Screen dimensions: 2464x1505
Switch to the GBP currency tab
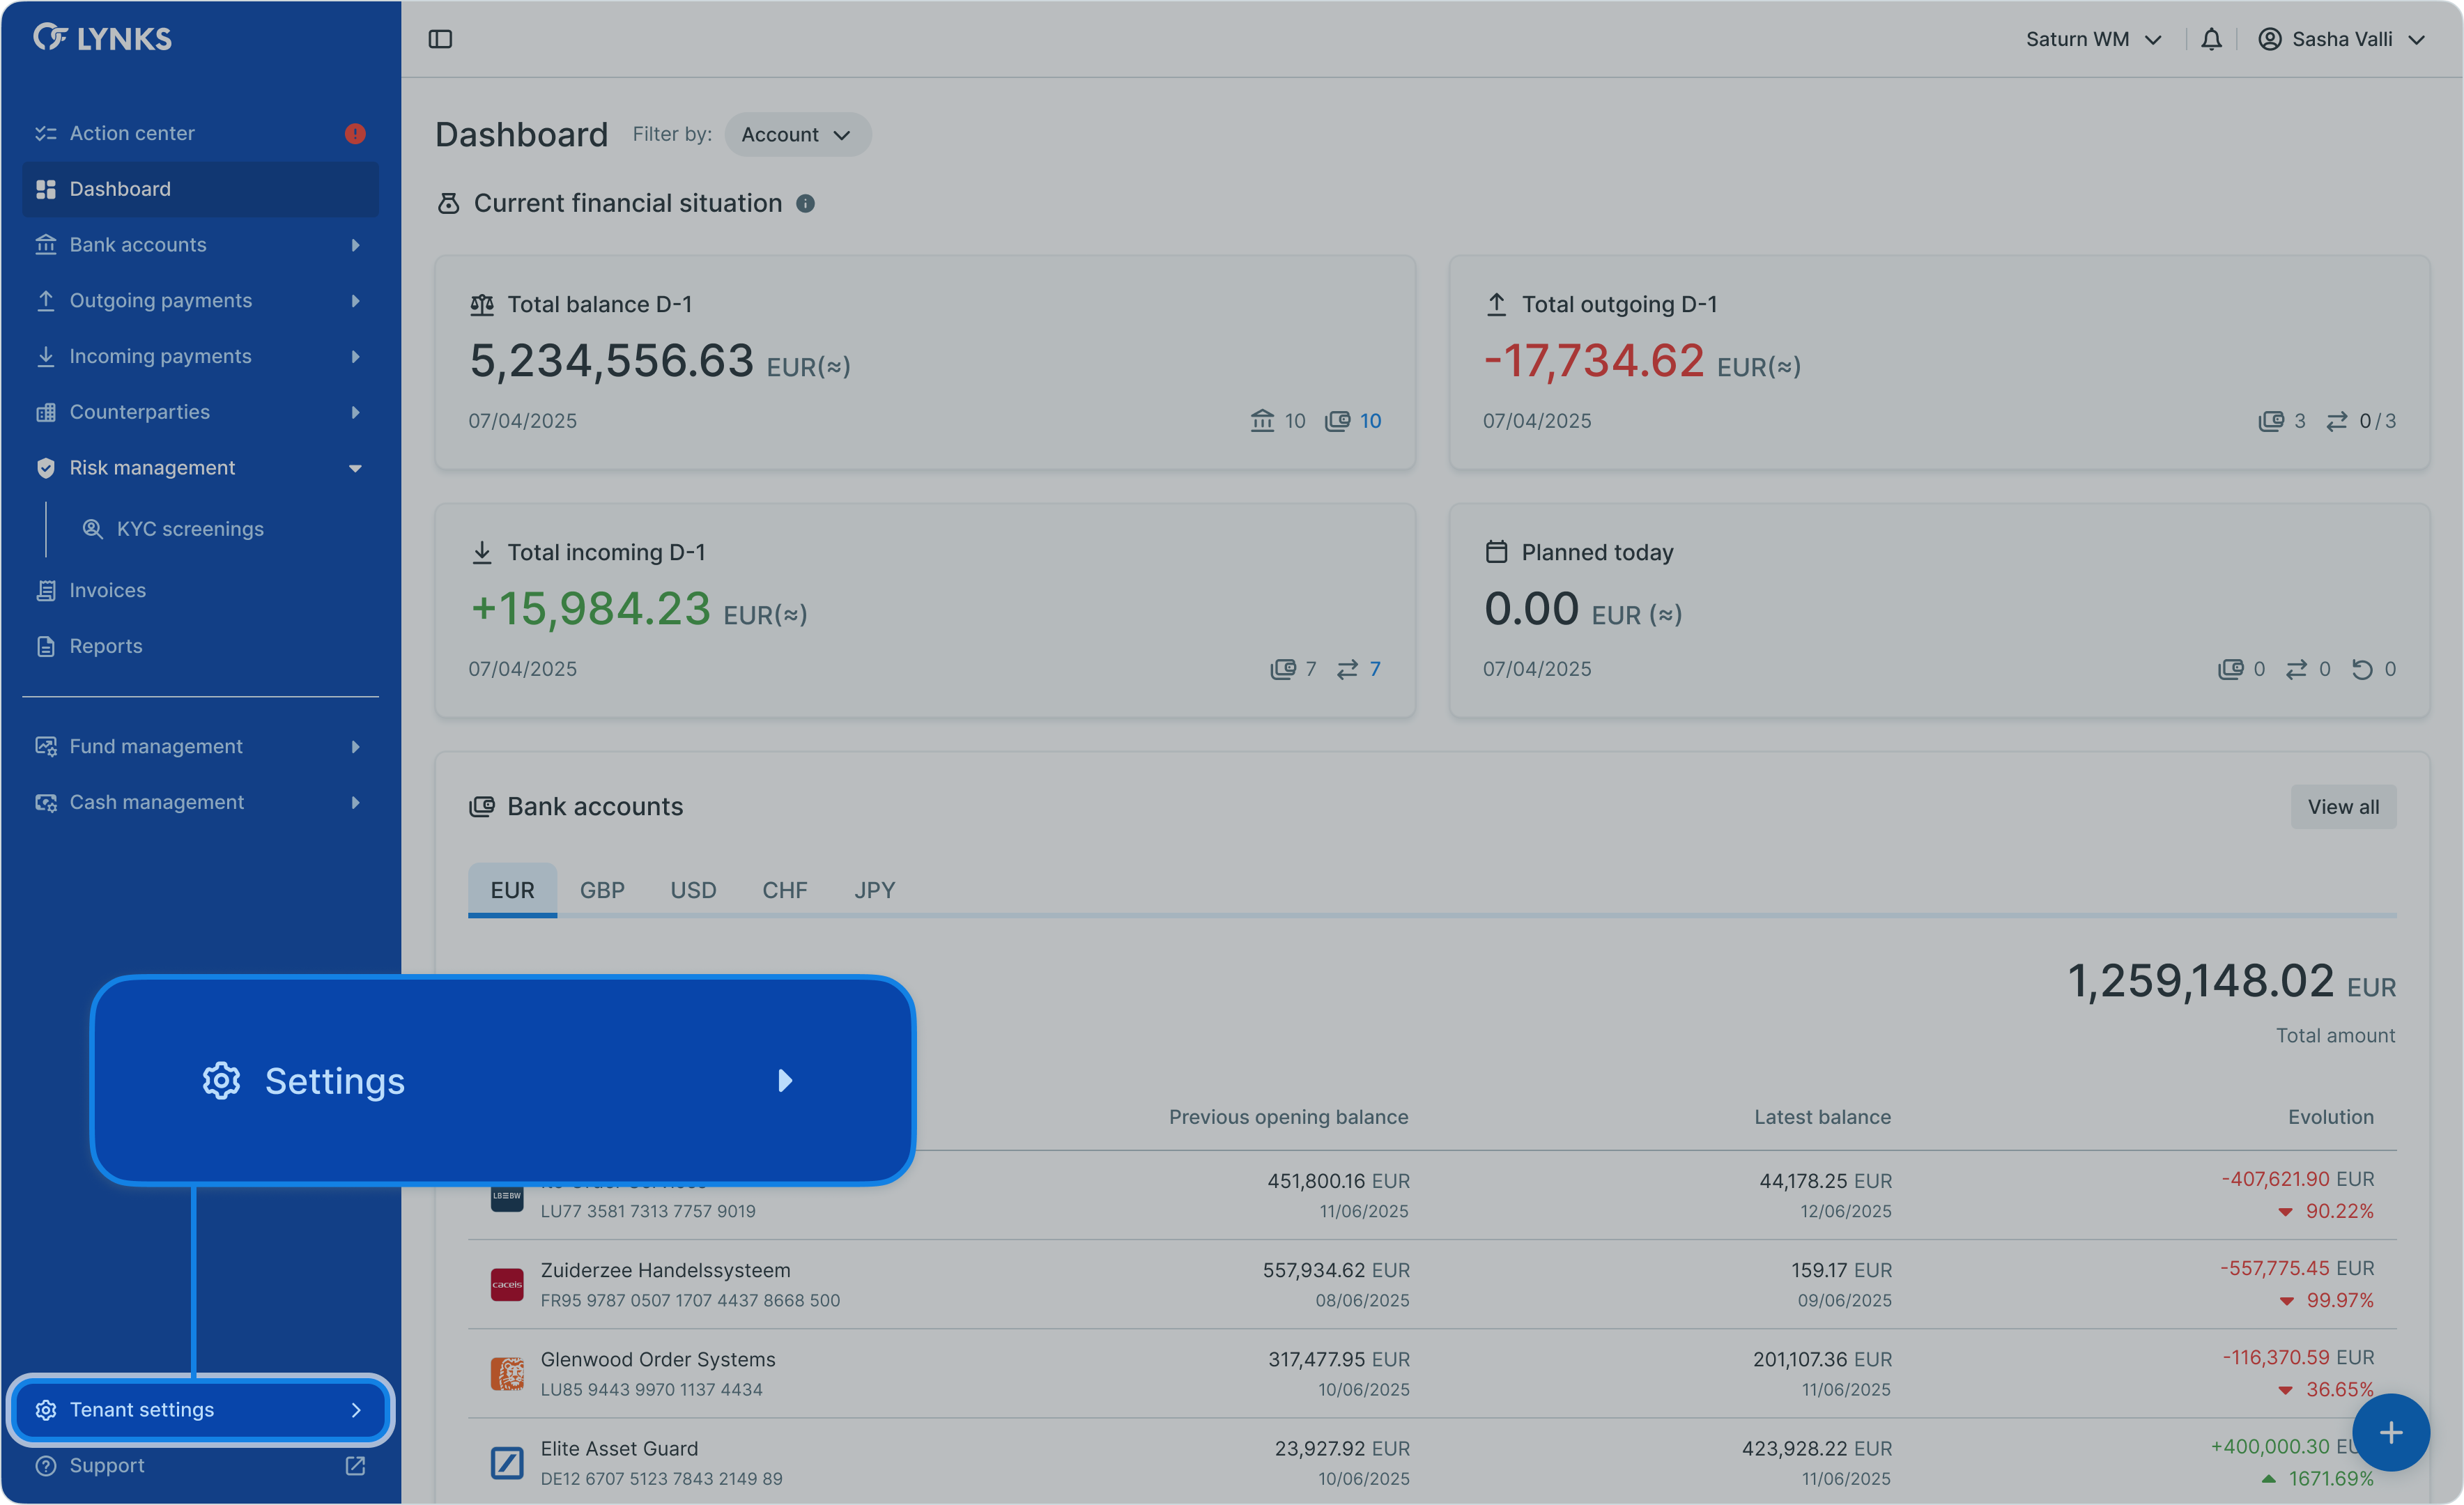point(602,890)
